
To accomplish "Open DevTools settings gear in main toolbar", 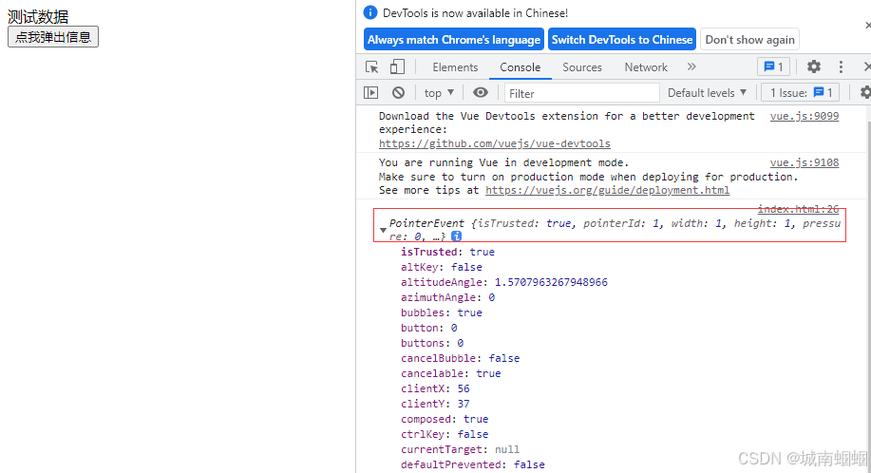I will coord(814,67).
